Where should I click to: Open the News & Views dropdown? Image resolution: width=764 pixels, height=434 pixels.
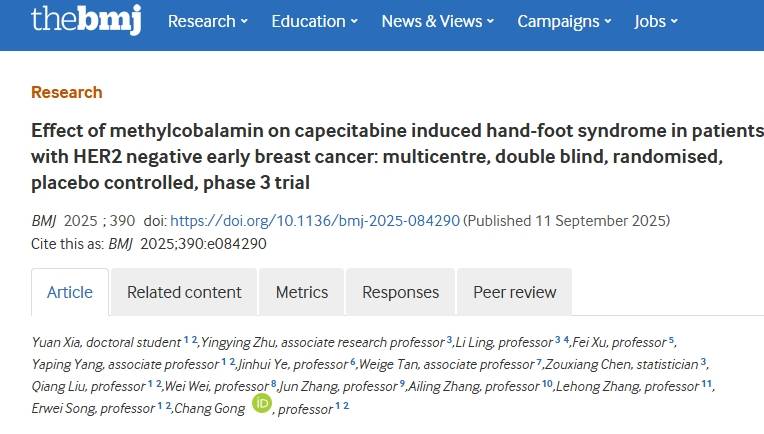pos(438,21)
